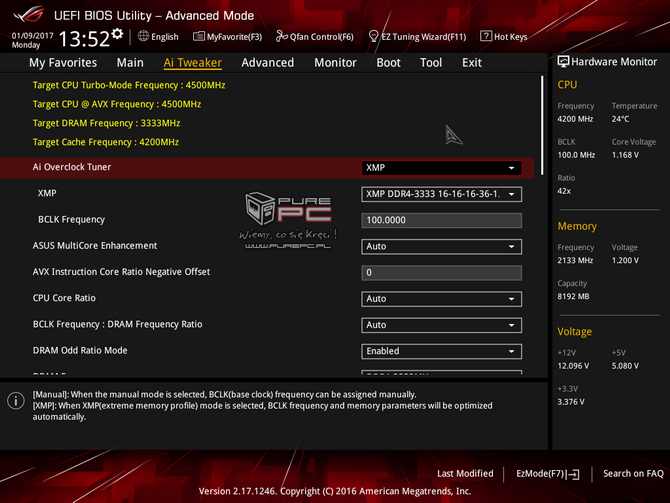Click the EZ Tuning Wizard lightbulb icon
670x503 pixels.
point(373,36)
